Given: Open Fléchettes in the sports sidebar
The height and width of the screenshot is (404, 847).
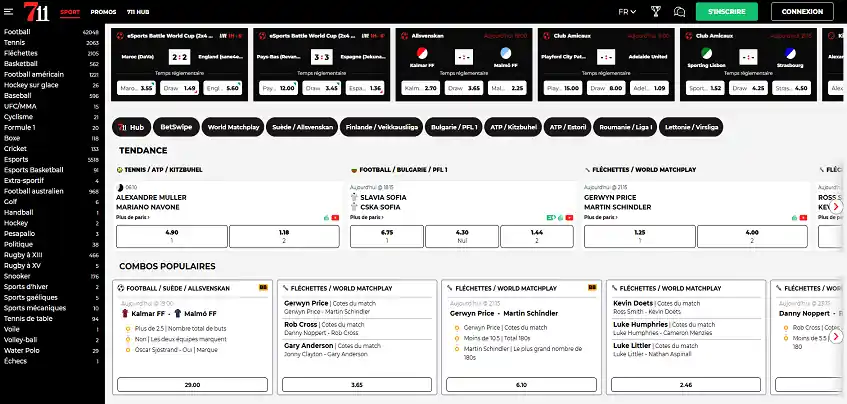Looking at the screenshot, I should click(x=51, y=53).
